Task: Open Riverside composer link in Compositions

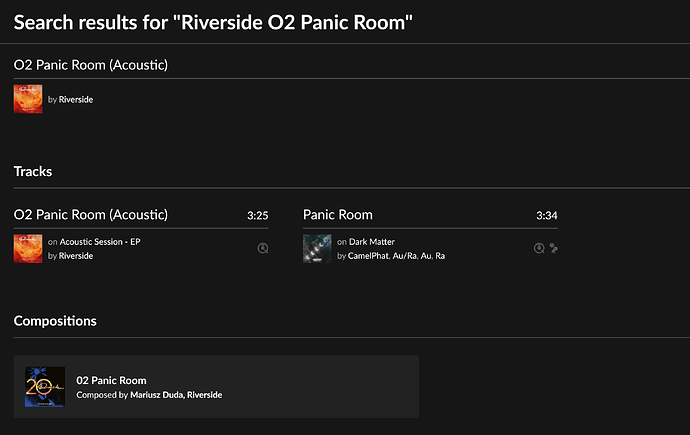Action: [205, 395]
